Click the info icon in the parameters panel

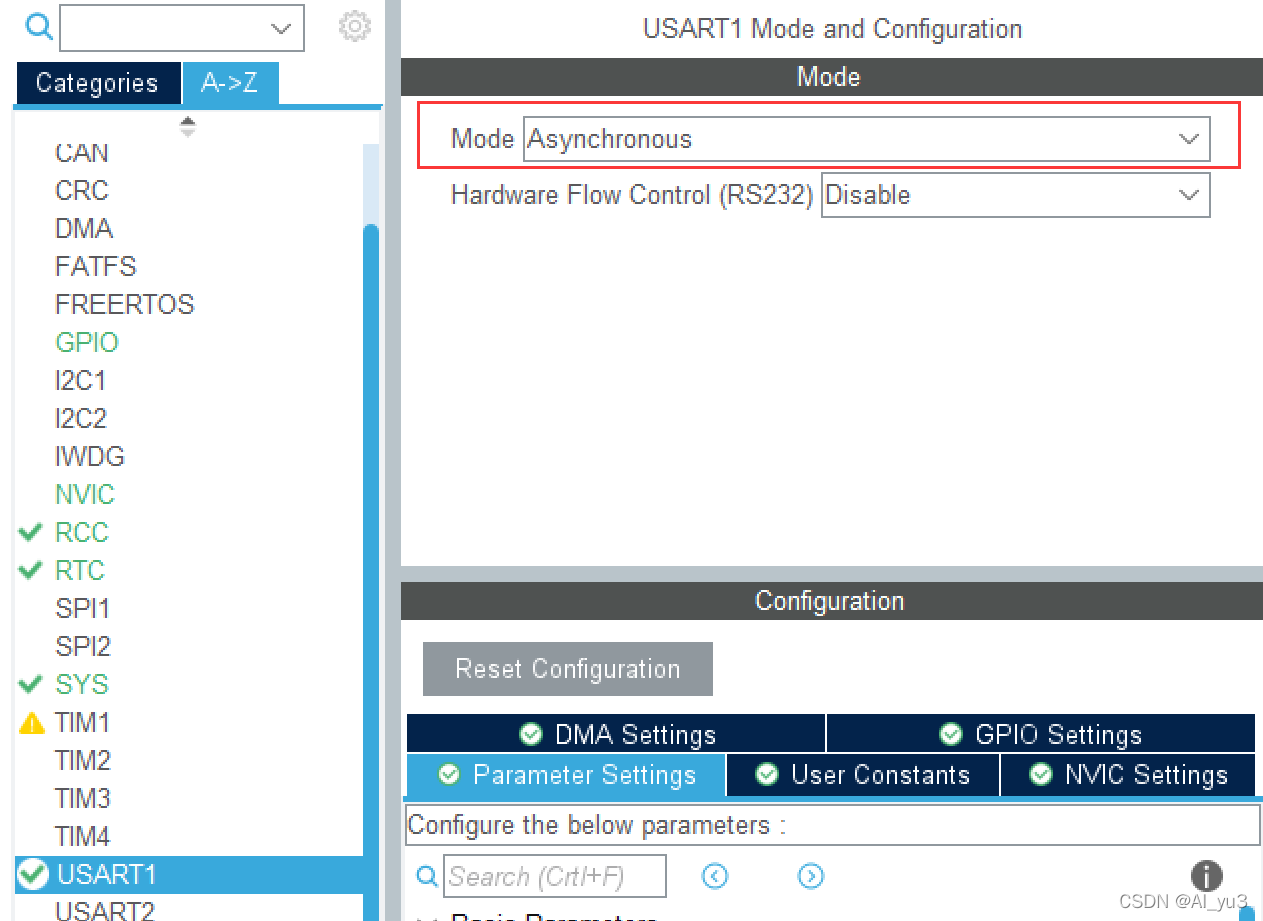coord(1206,876)
